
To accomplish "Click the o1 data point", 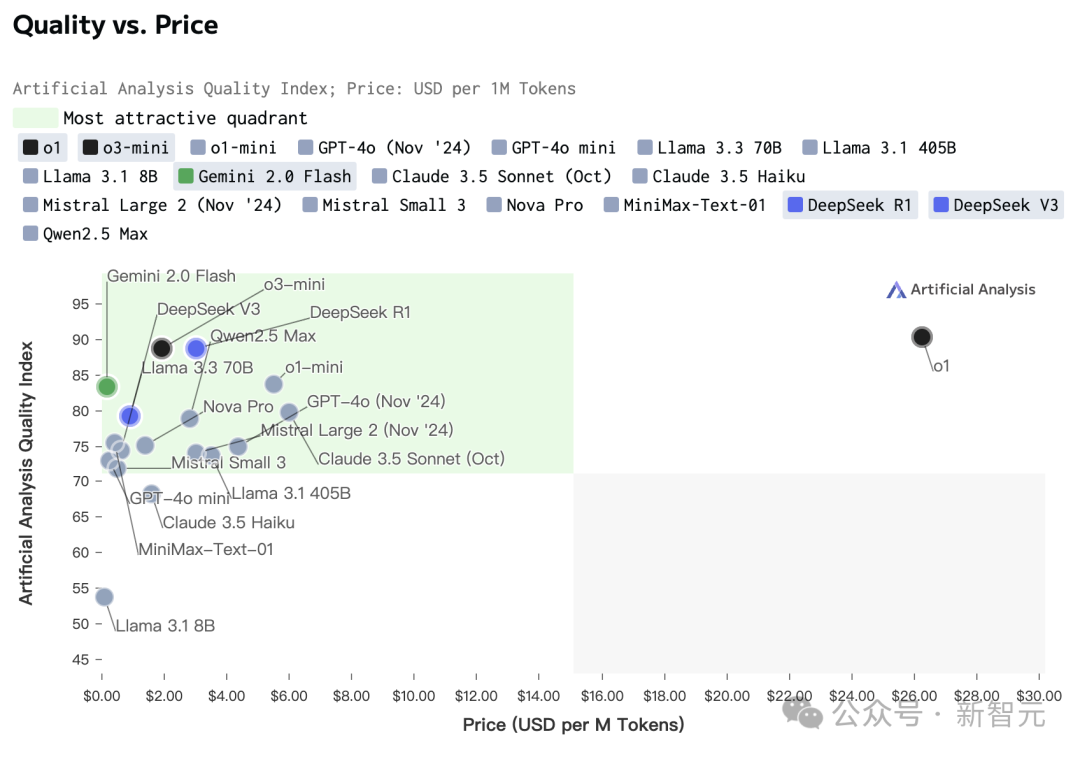I will [922, 337].
